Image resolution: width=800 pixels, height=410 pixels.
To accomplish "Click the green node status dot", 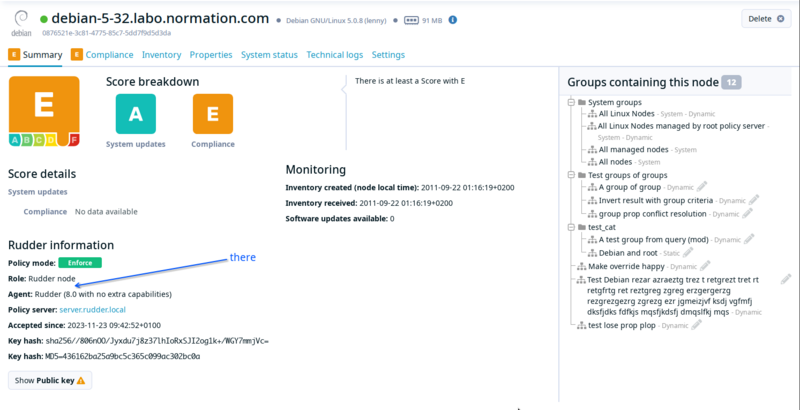I will click(x=44, y=19).
